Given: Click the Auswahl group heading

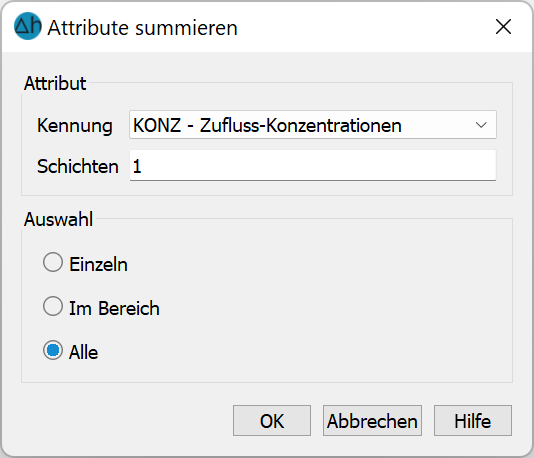Looking at the screenshot, I should tap(58, 219).
